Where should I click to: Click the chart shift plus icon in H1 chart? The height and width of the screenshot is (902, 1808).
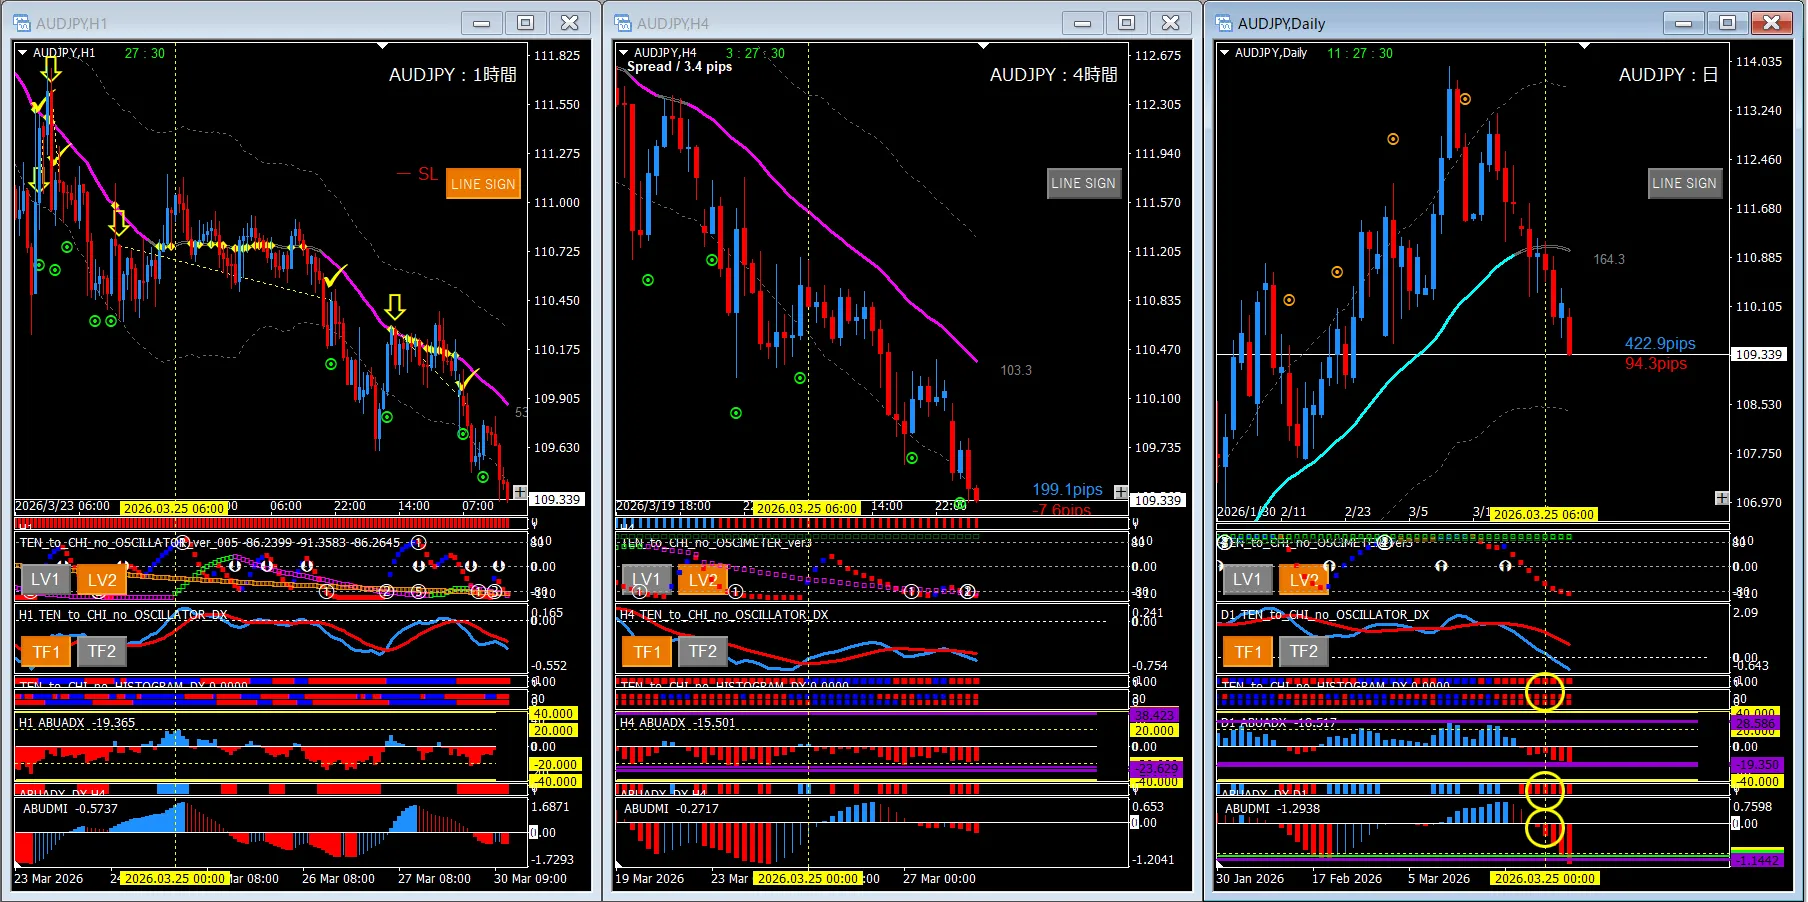[520, 492]
